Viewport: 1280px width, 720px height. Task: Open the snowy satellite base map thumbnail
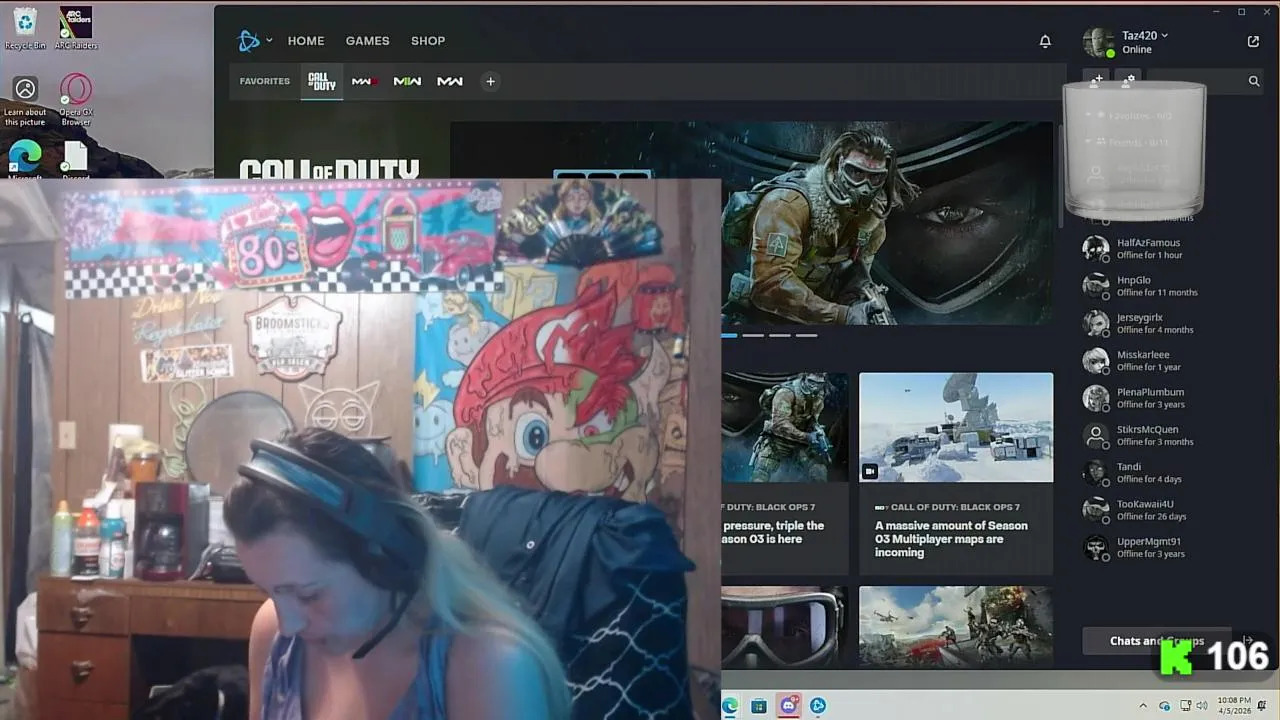point(956,427)
